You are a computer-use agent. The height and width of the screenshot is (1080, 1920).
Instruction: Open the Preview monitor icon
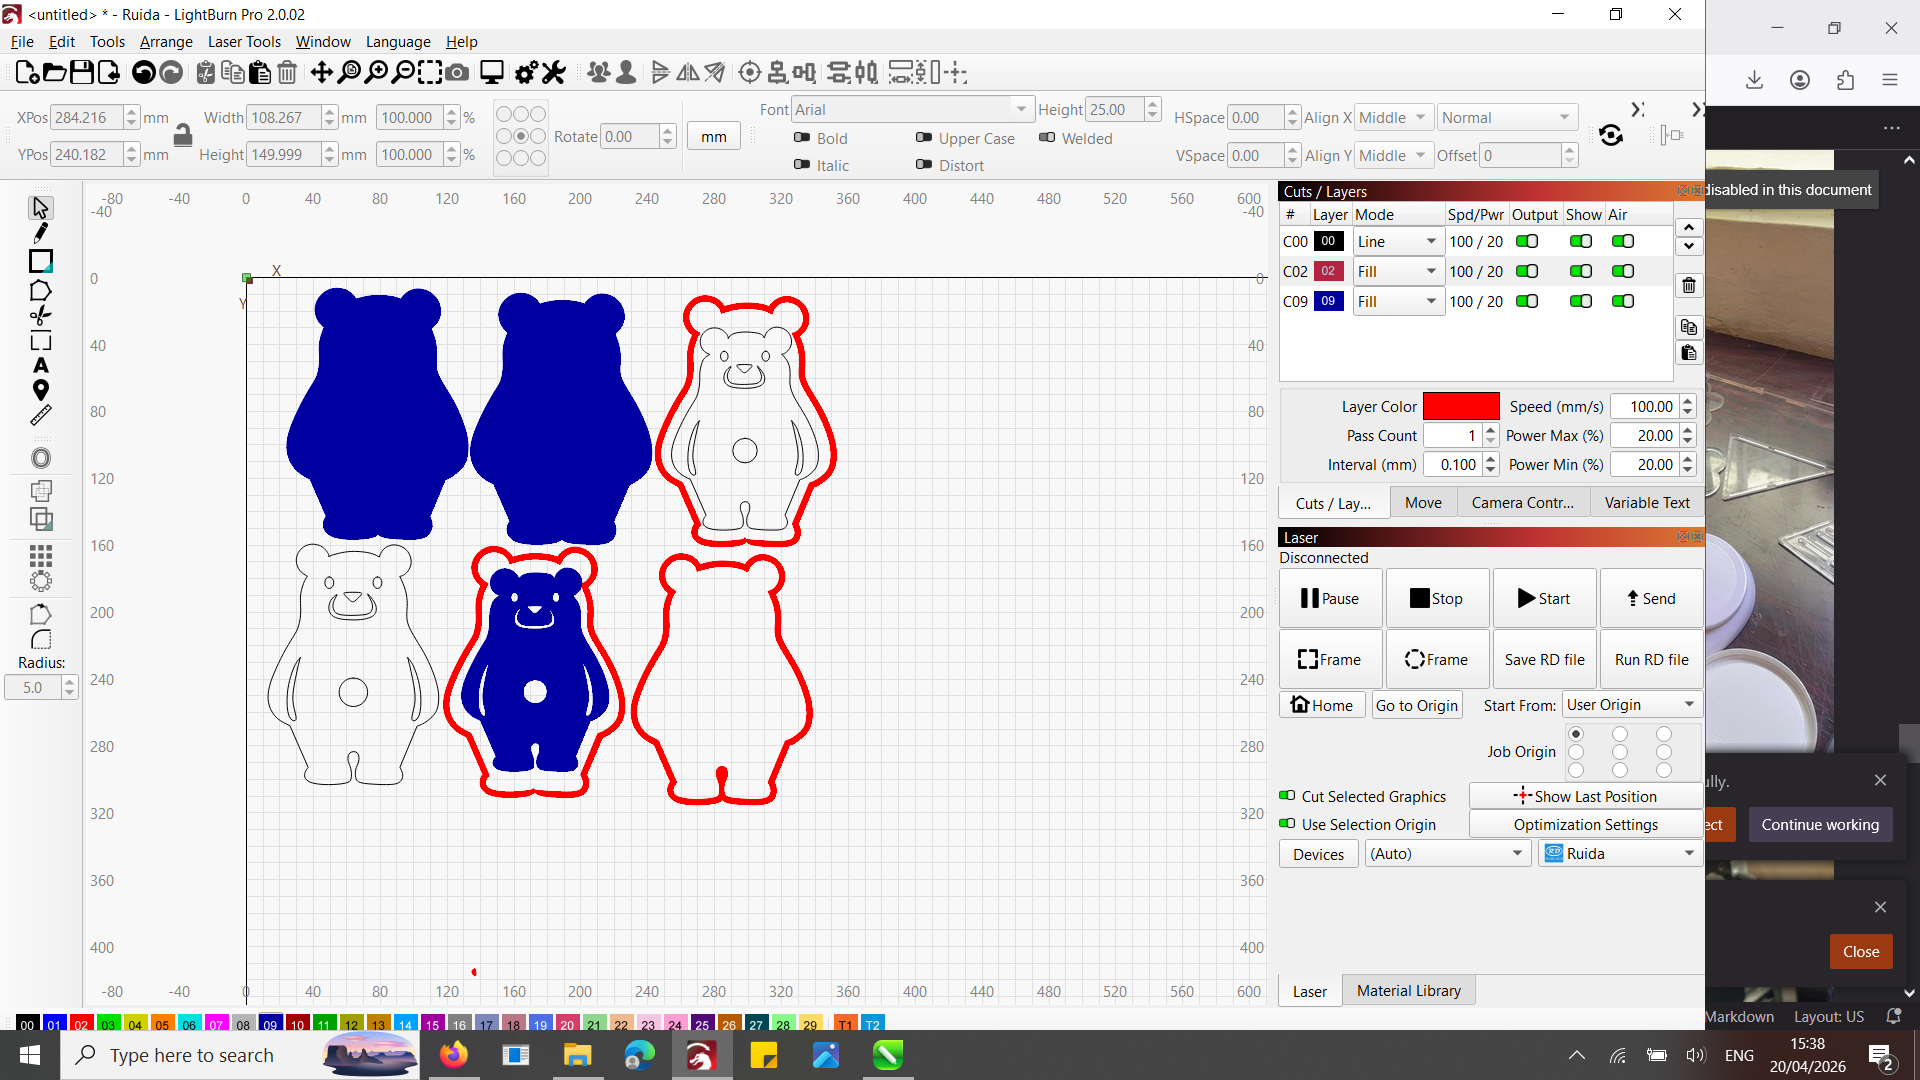[491, 72]
